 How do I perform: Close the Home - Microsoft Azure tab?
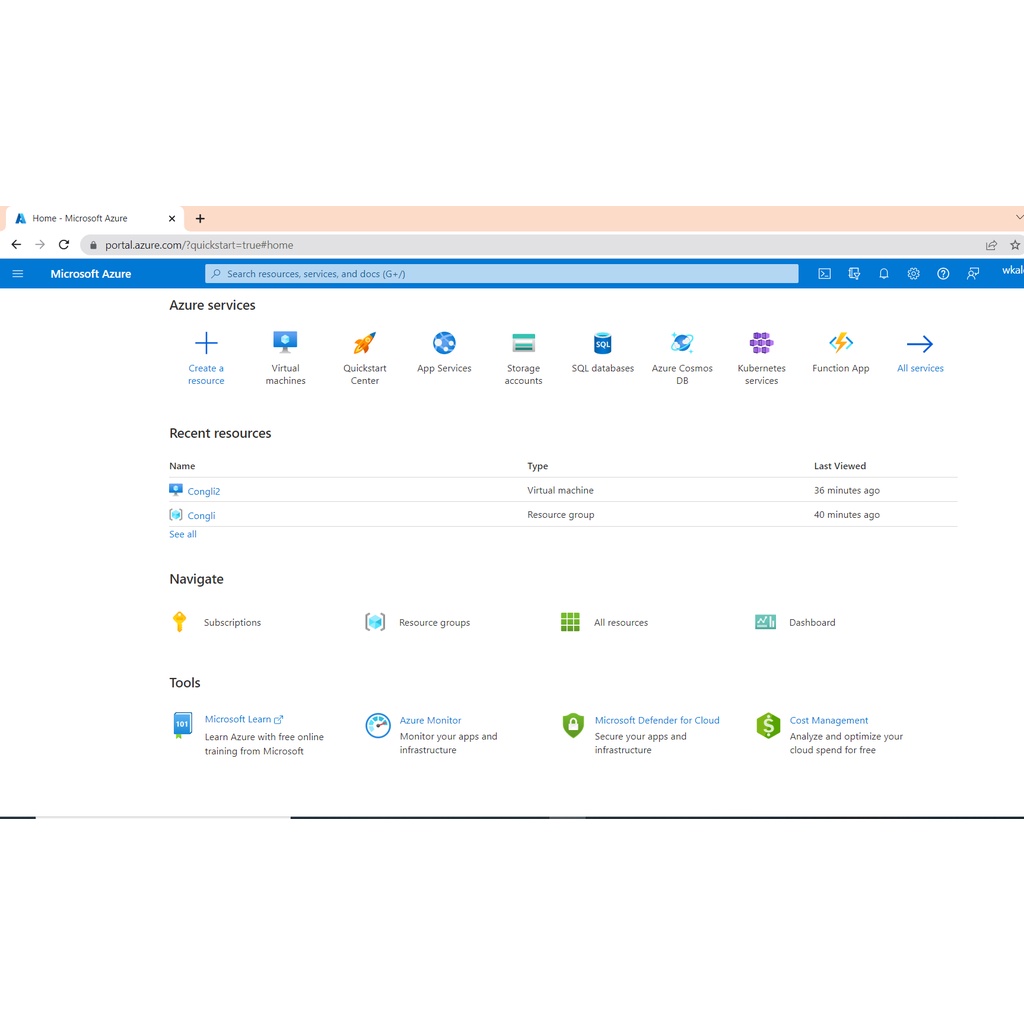coord(172,219)
